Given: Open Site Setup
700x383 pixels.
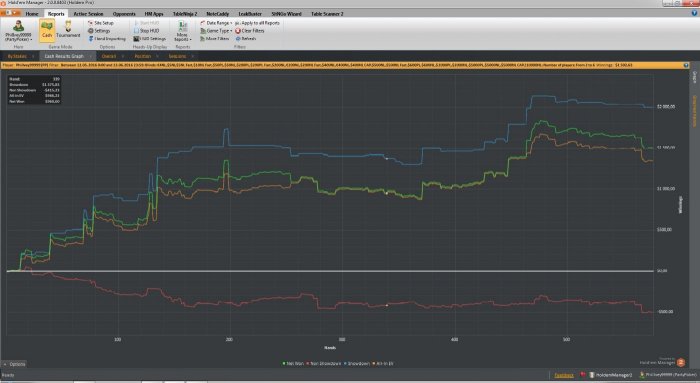Looking at the screenshot, I should click(101, 23).
